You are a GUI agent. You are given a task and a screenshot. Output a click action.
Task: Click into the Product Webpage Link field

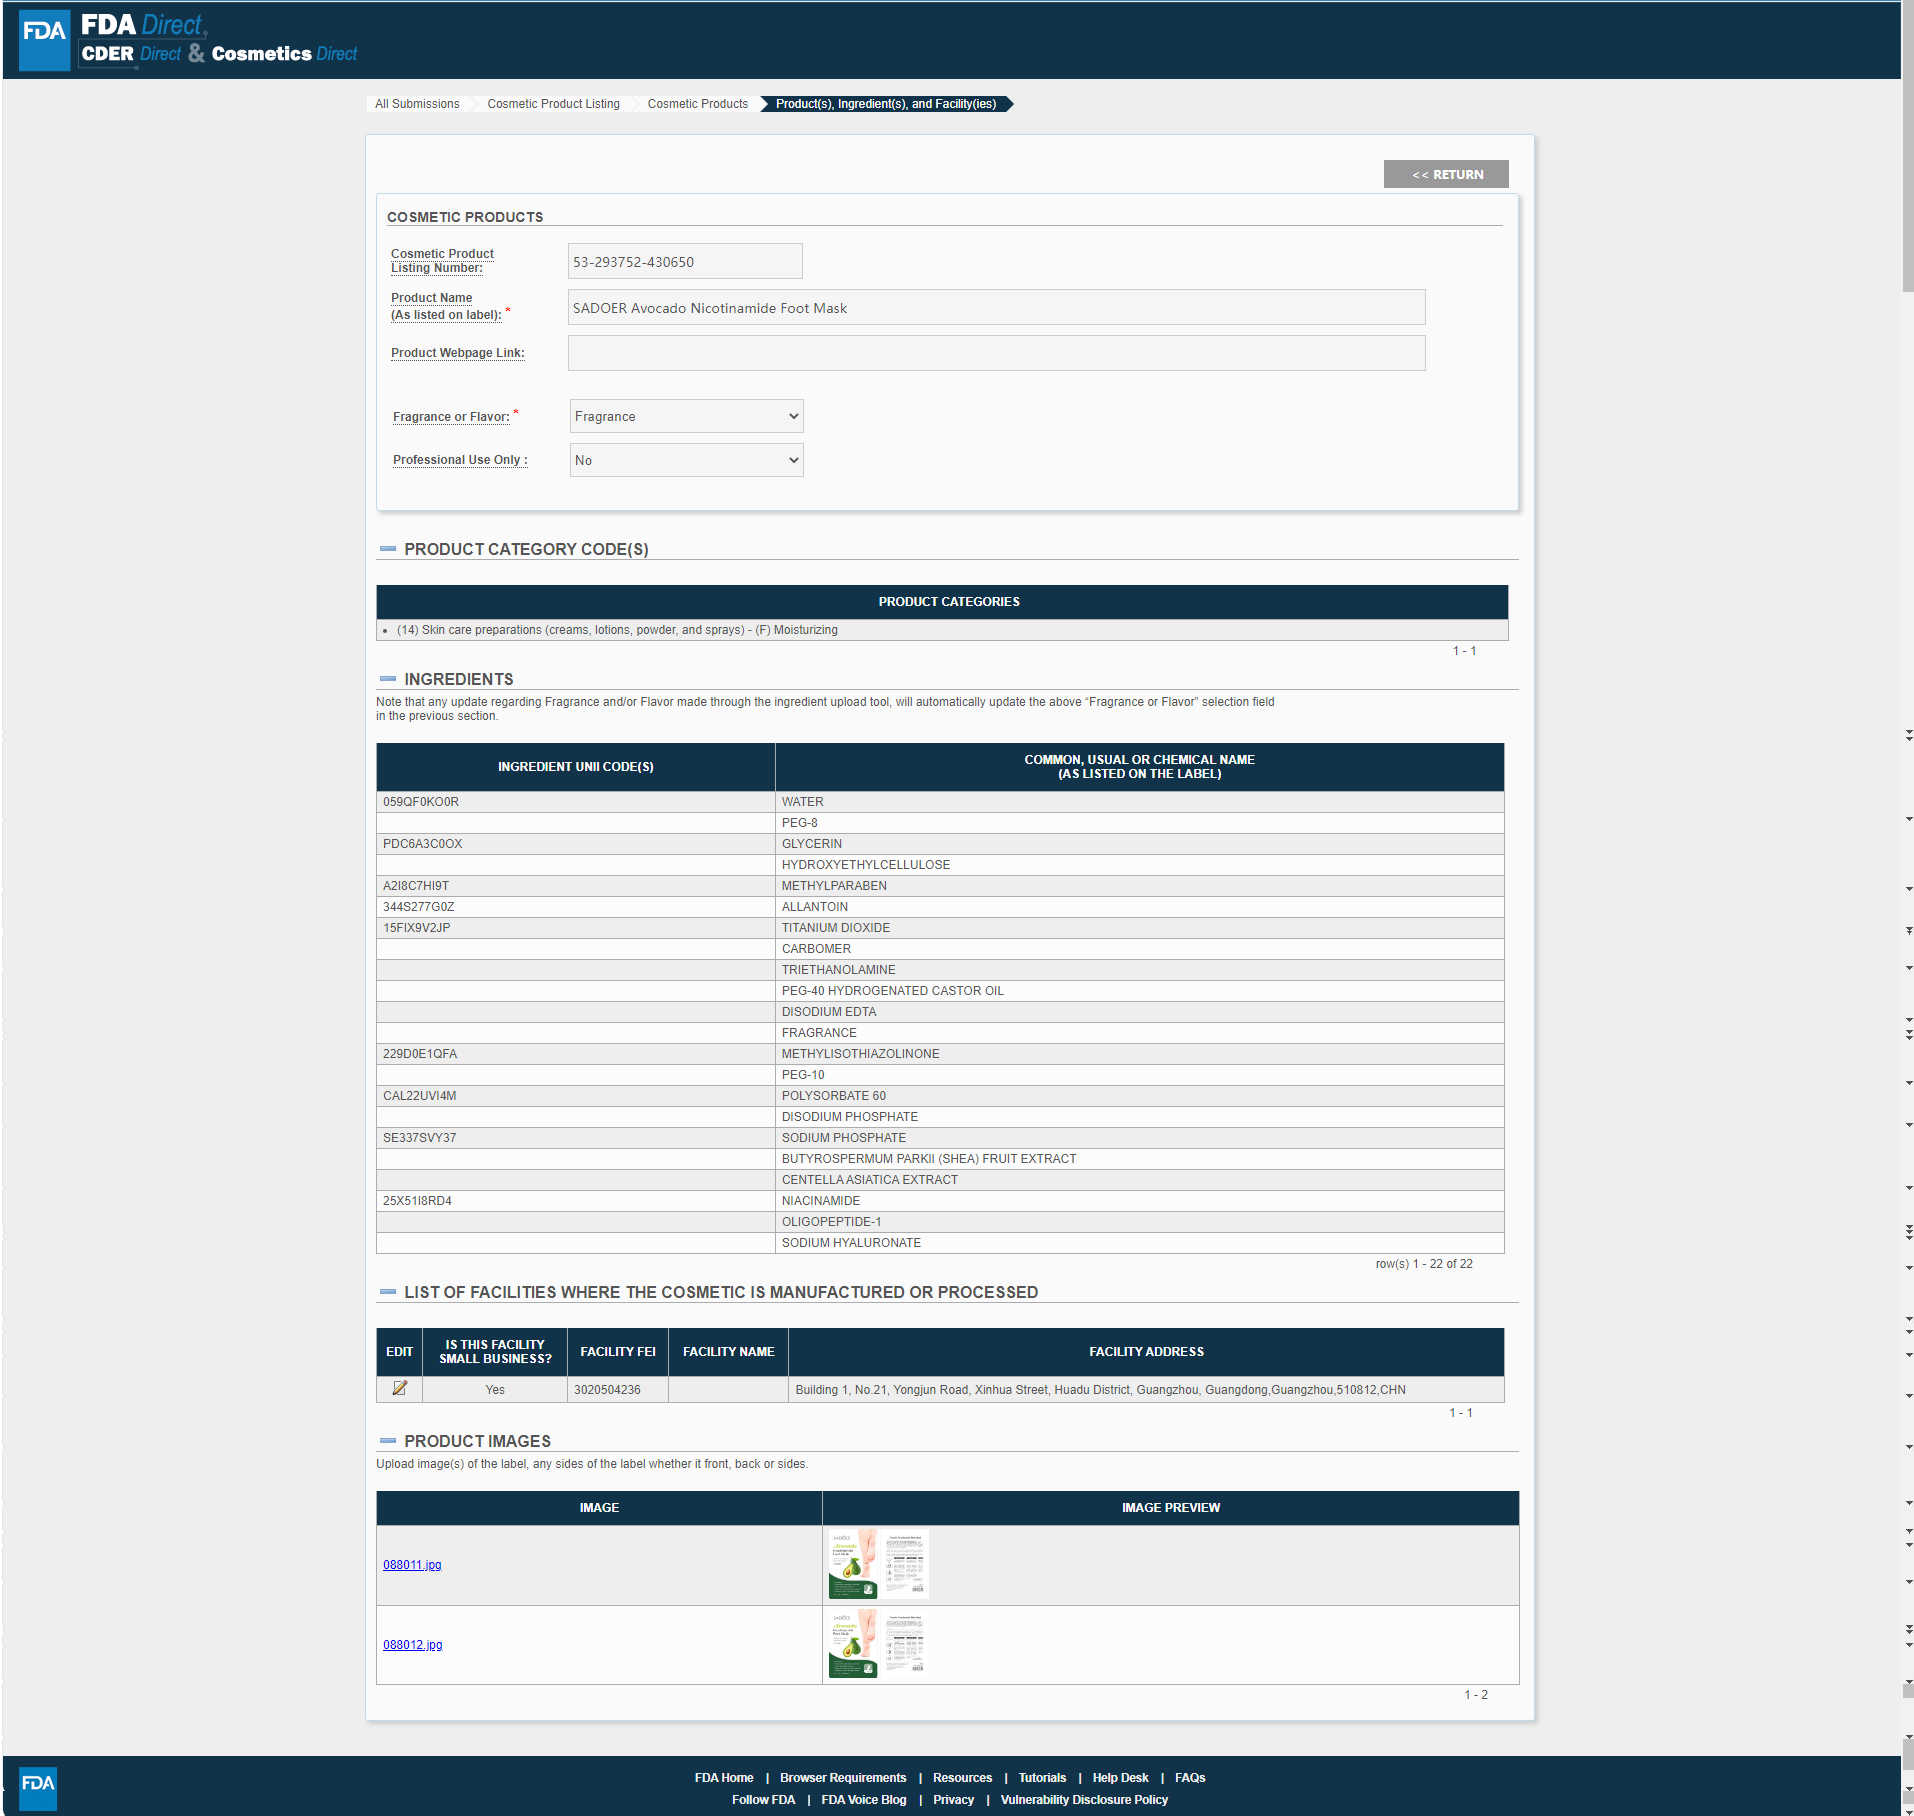point(996,353)
